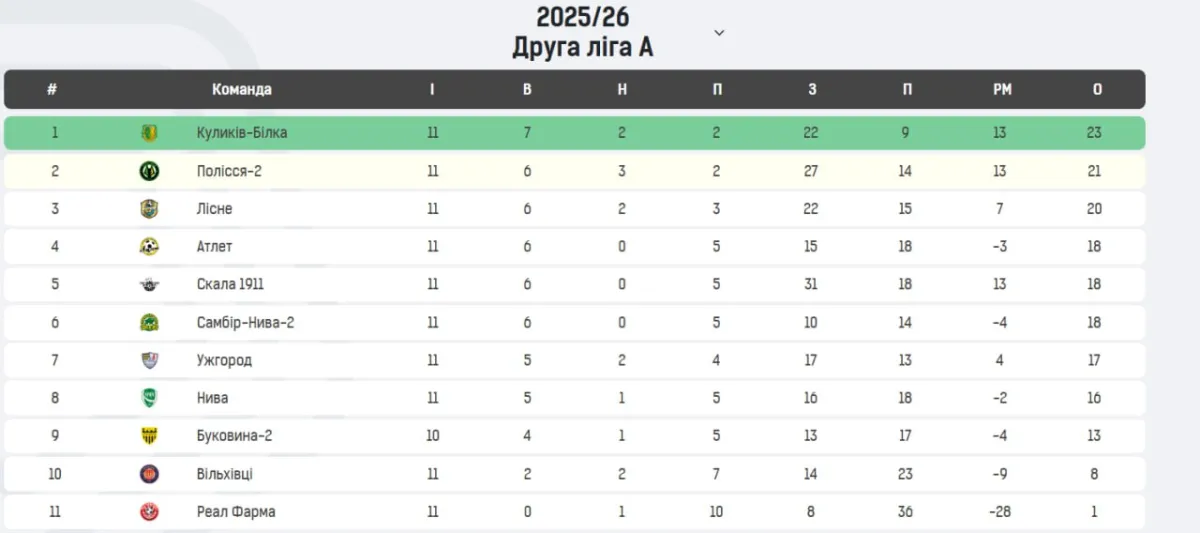1200x533 pixels.
Task: Click the РМ goal difference column header
Action: click(1002, 89)
